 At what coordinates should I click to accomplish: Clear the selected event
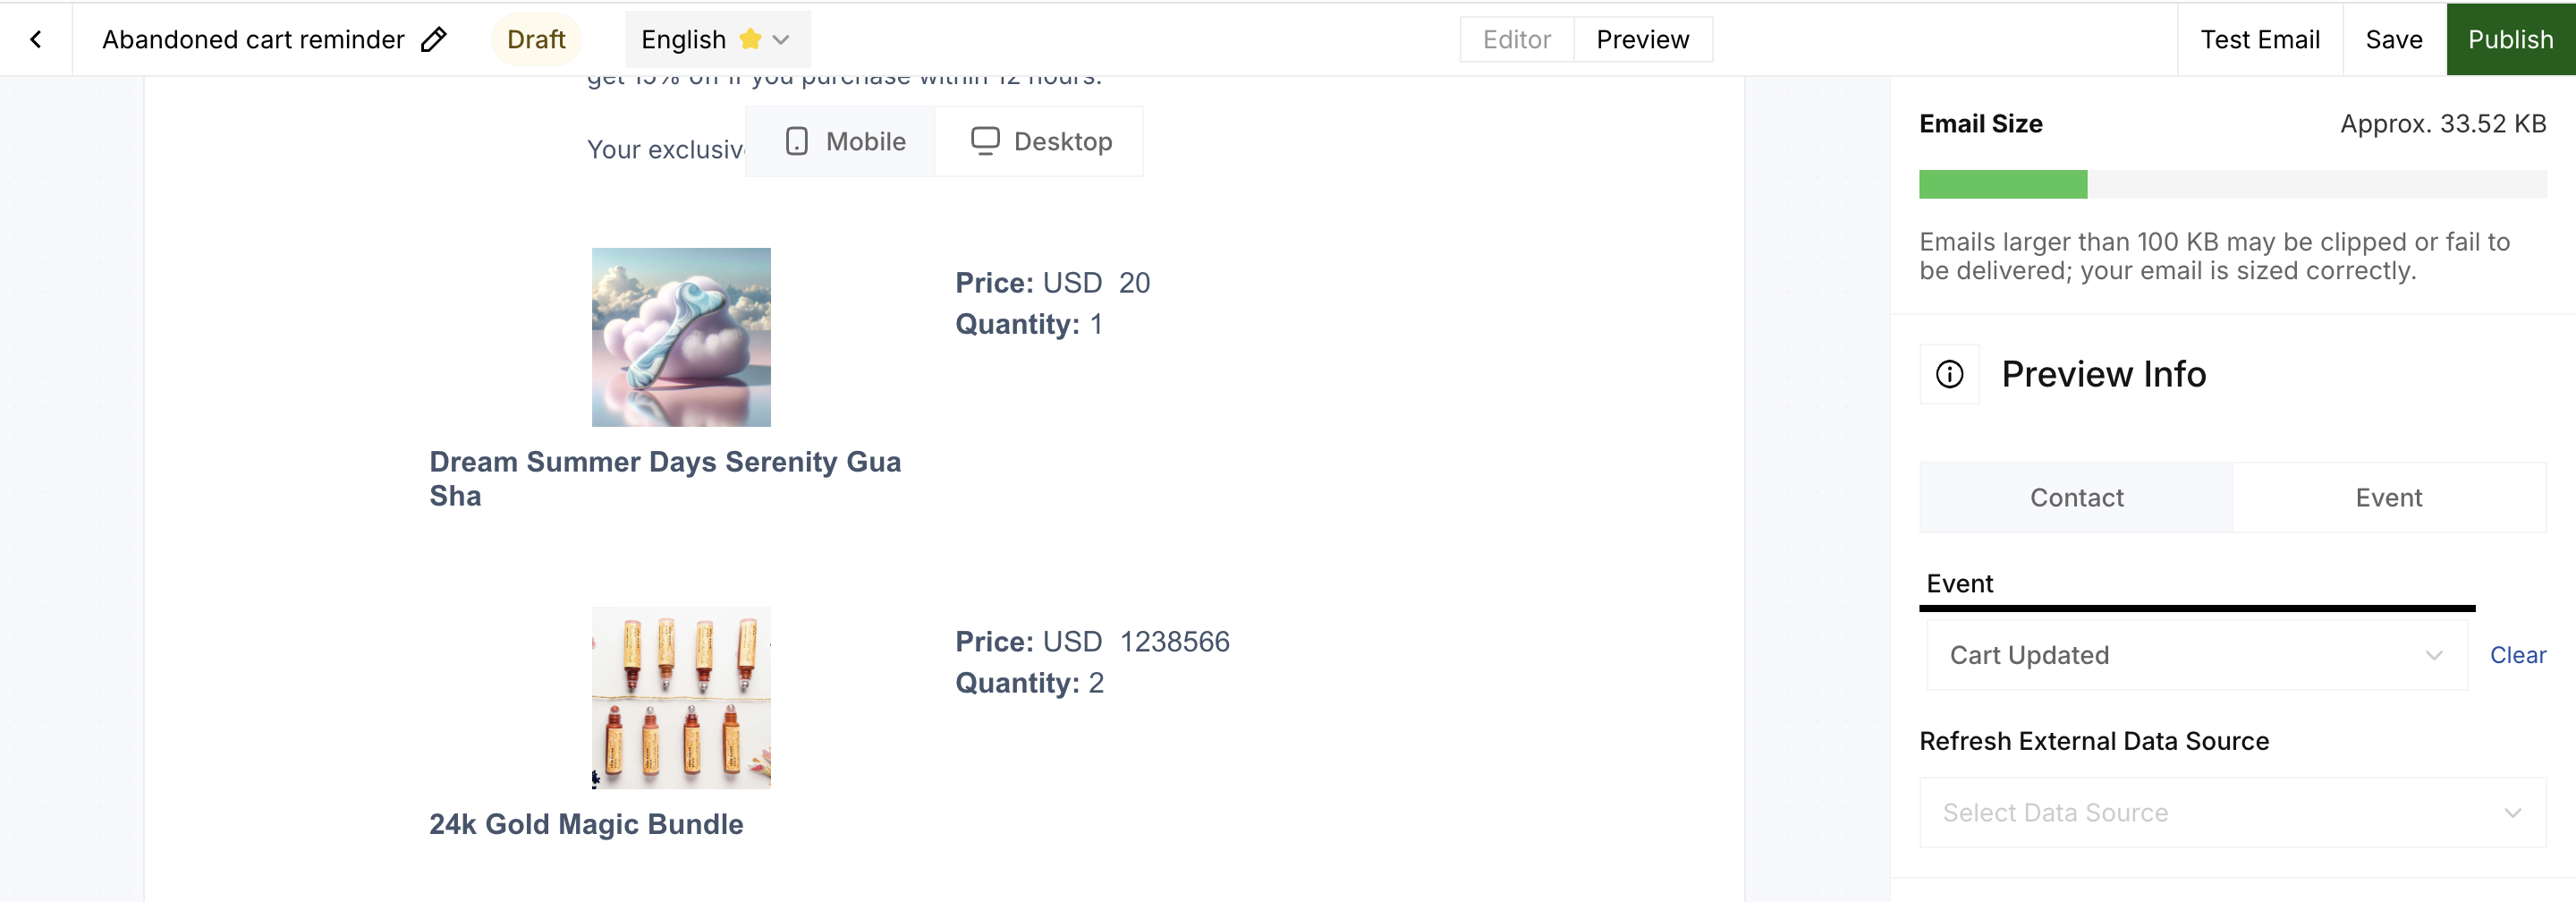[2517, 655]
